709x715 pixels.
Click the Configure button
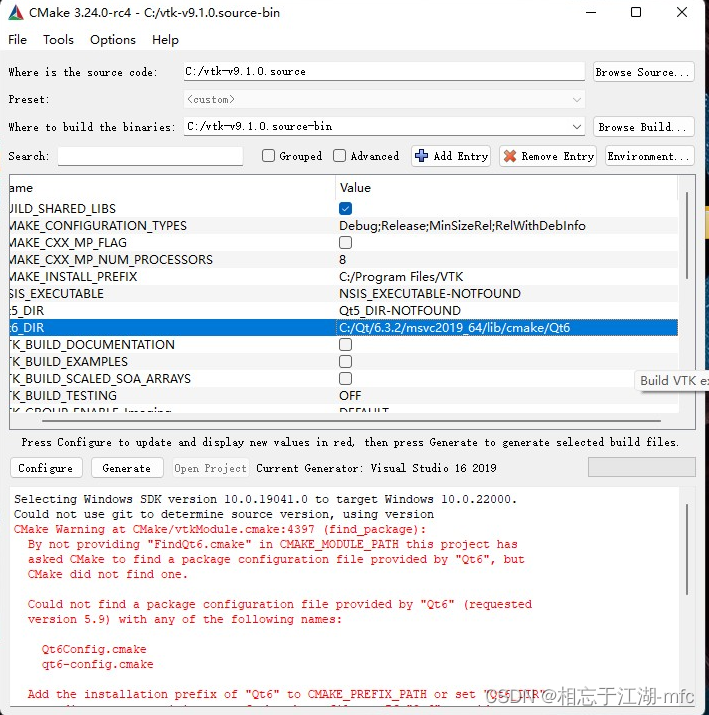(x=46, y=468)
